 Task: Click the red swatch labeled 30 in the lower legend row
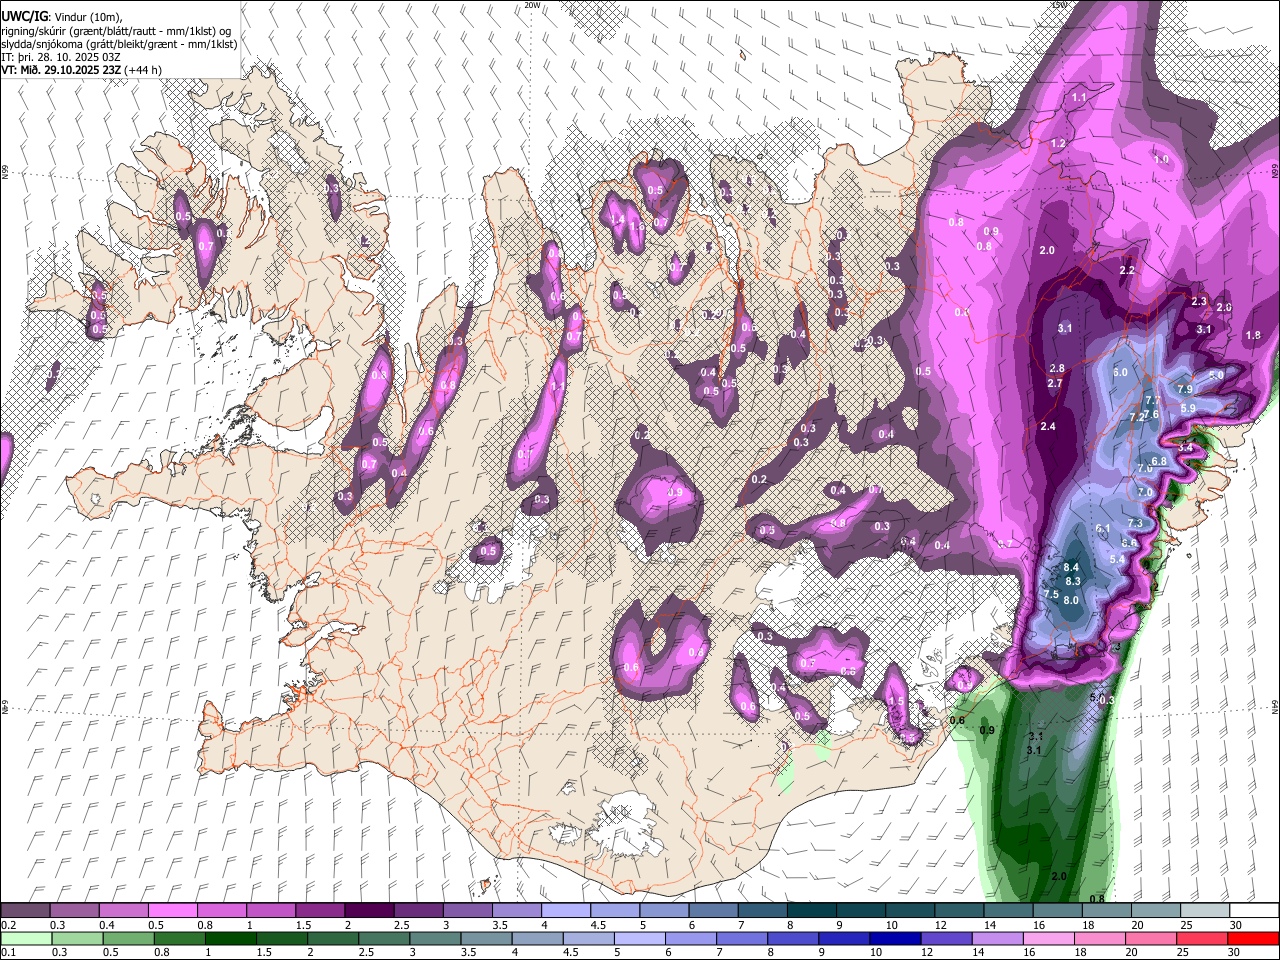[1253, 939]
